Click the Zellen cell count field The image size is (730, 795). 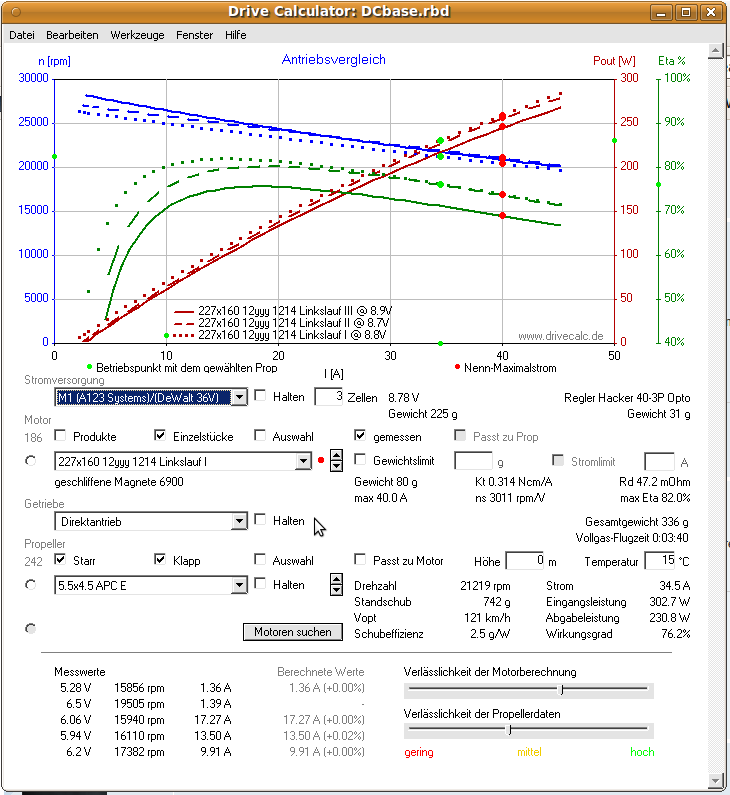click(x=328, y=397)
